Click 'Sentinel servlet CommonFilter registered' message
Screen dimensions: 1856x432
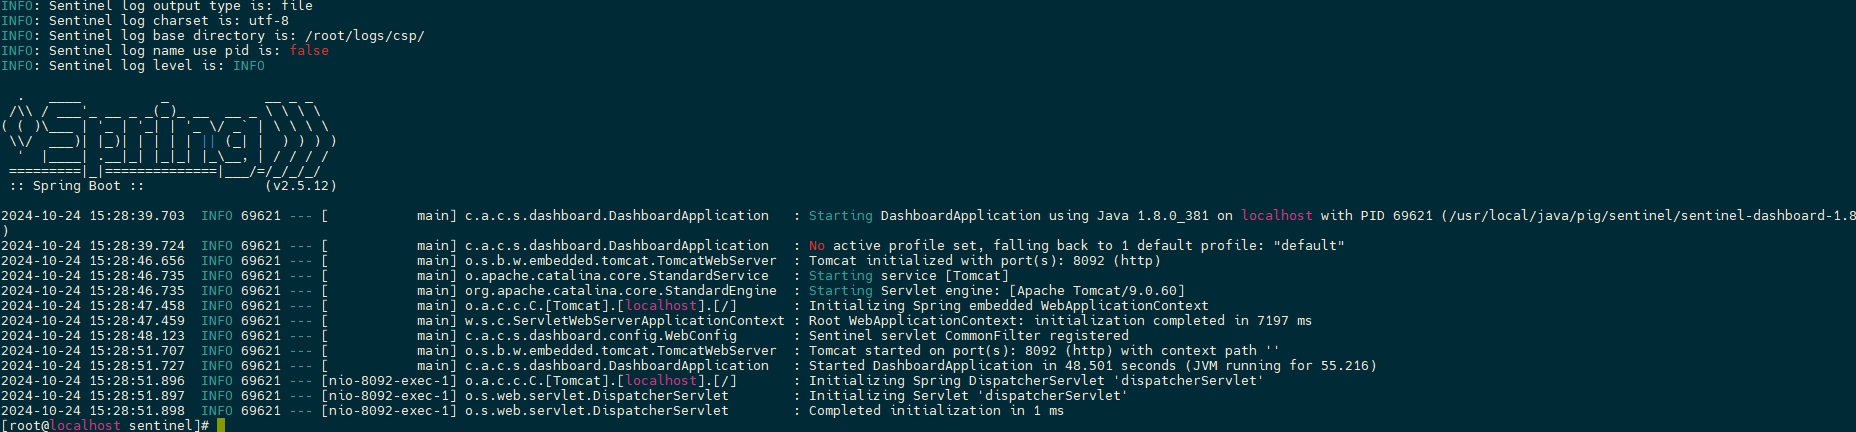click(x=968, y=335)
